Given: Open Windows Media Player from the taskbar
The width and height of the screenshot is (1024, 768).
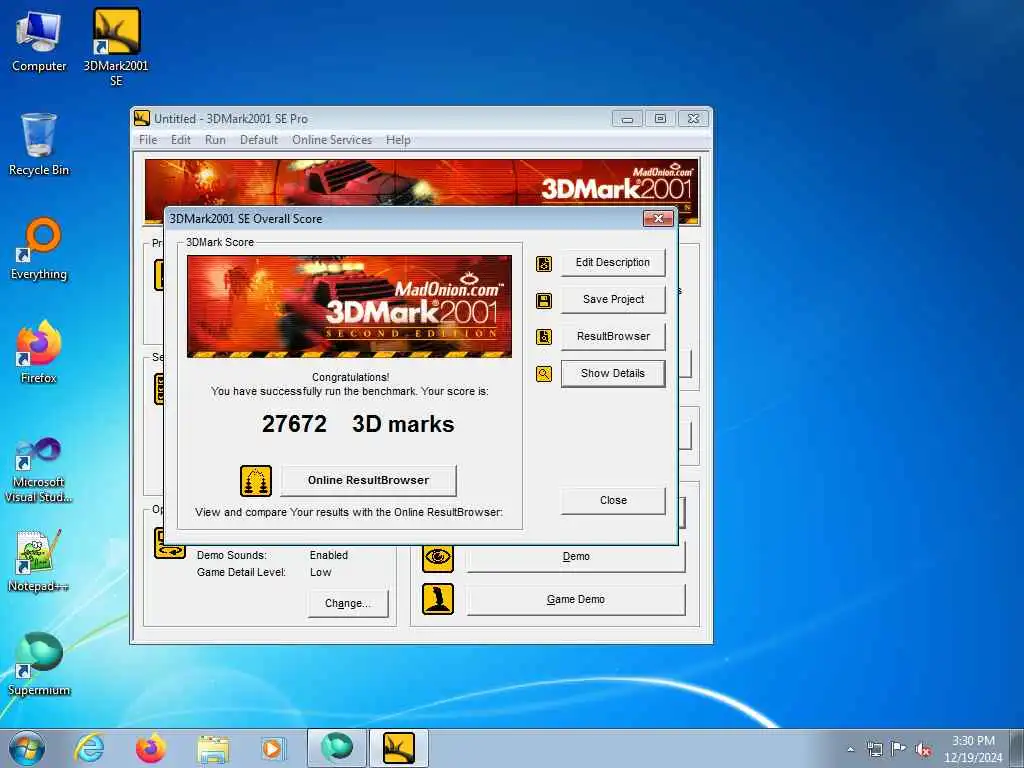Looking at the screenshot, I should click(x=272, y=748).
